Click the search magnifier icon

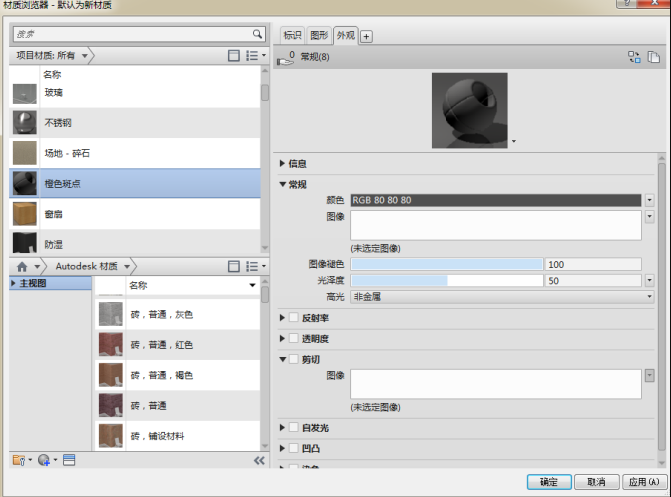(x=257, y=34)
